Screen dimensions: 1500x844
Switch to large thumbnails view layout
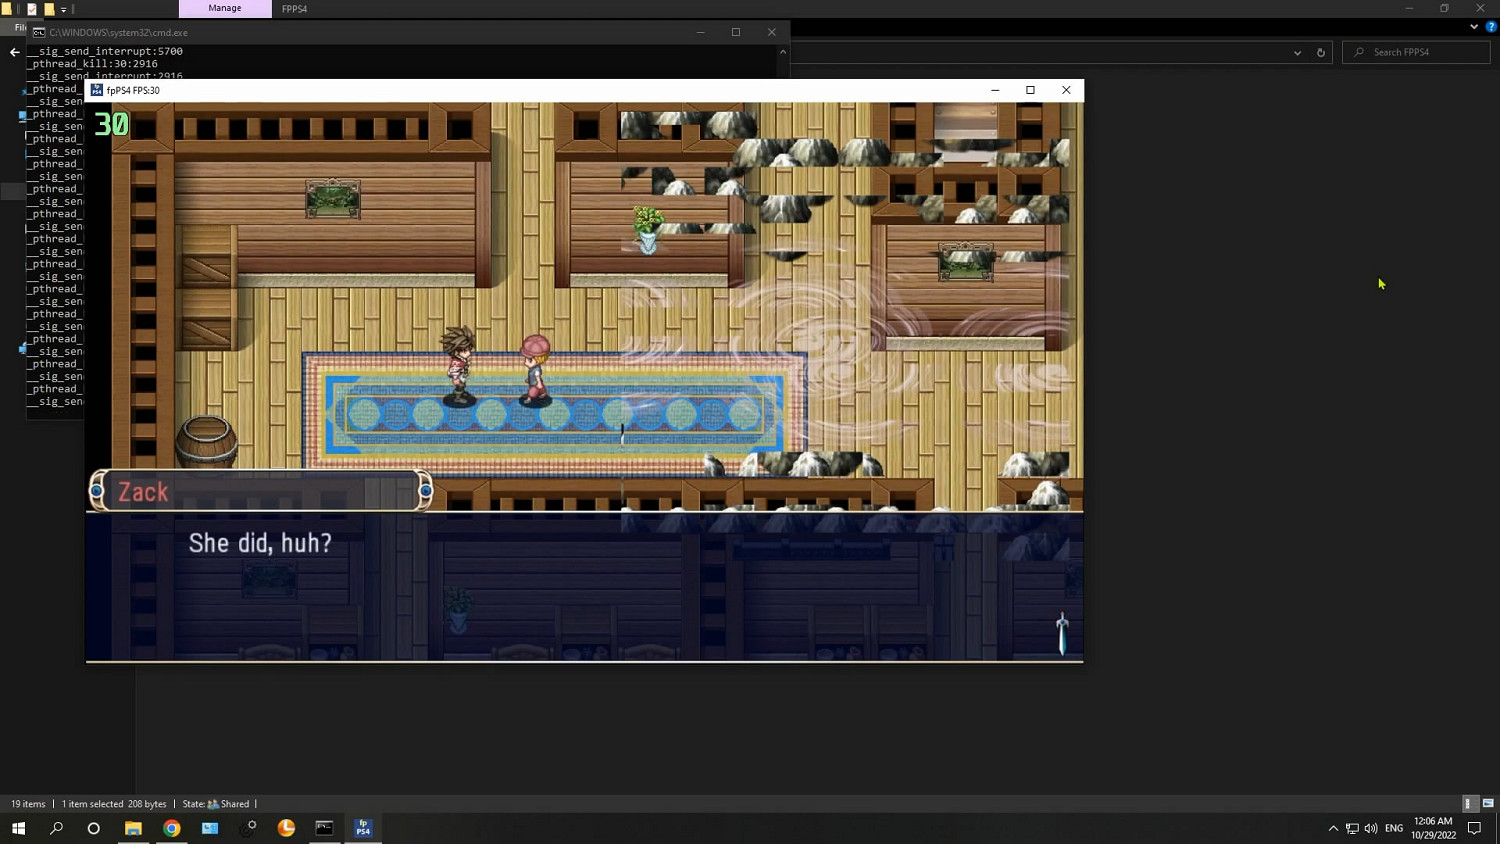point(1488,804)
